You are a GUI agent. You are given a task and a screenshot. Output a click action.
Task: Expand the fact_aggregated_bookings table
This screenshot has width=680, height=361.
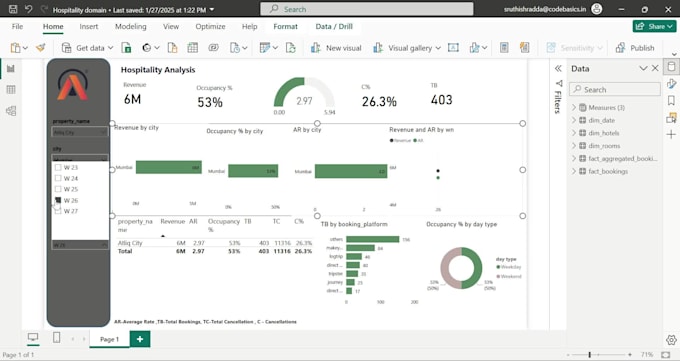click(574, 158)
